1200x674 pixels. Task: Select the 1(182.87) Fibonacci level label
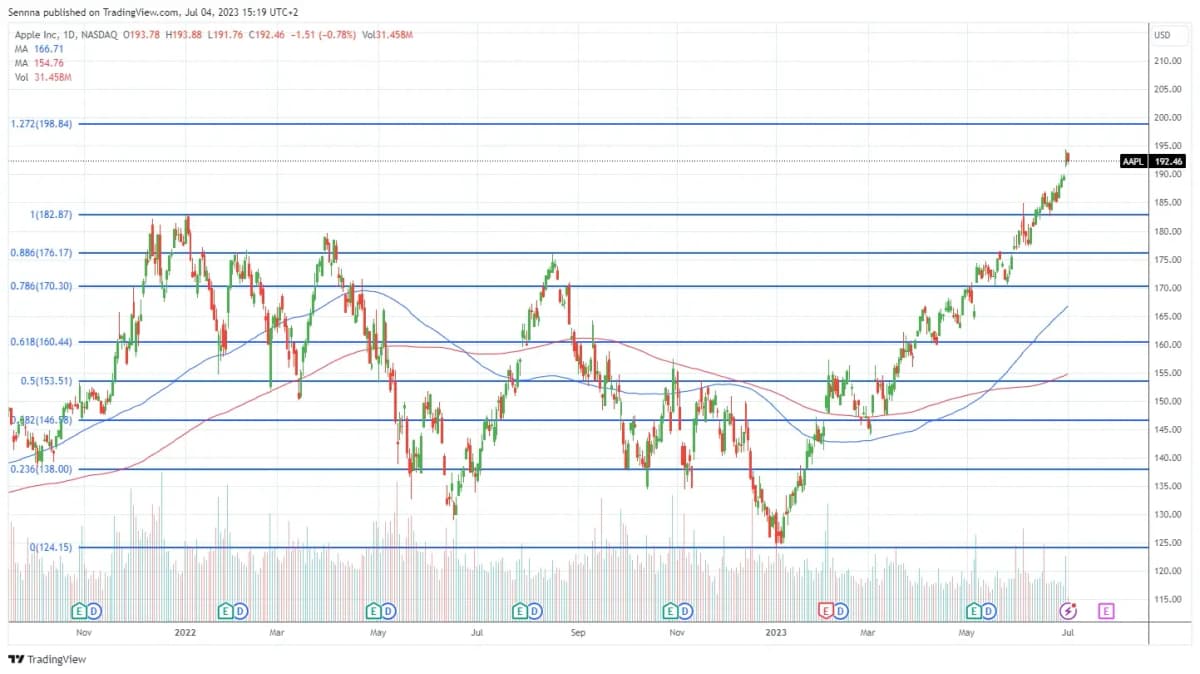click(49, 215)
